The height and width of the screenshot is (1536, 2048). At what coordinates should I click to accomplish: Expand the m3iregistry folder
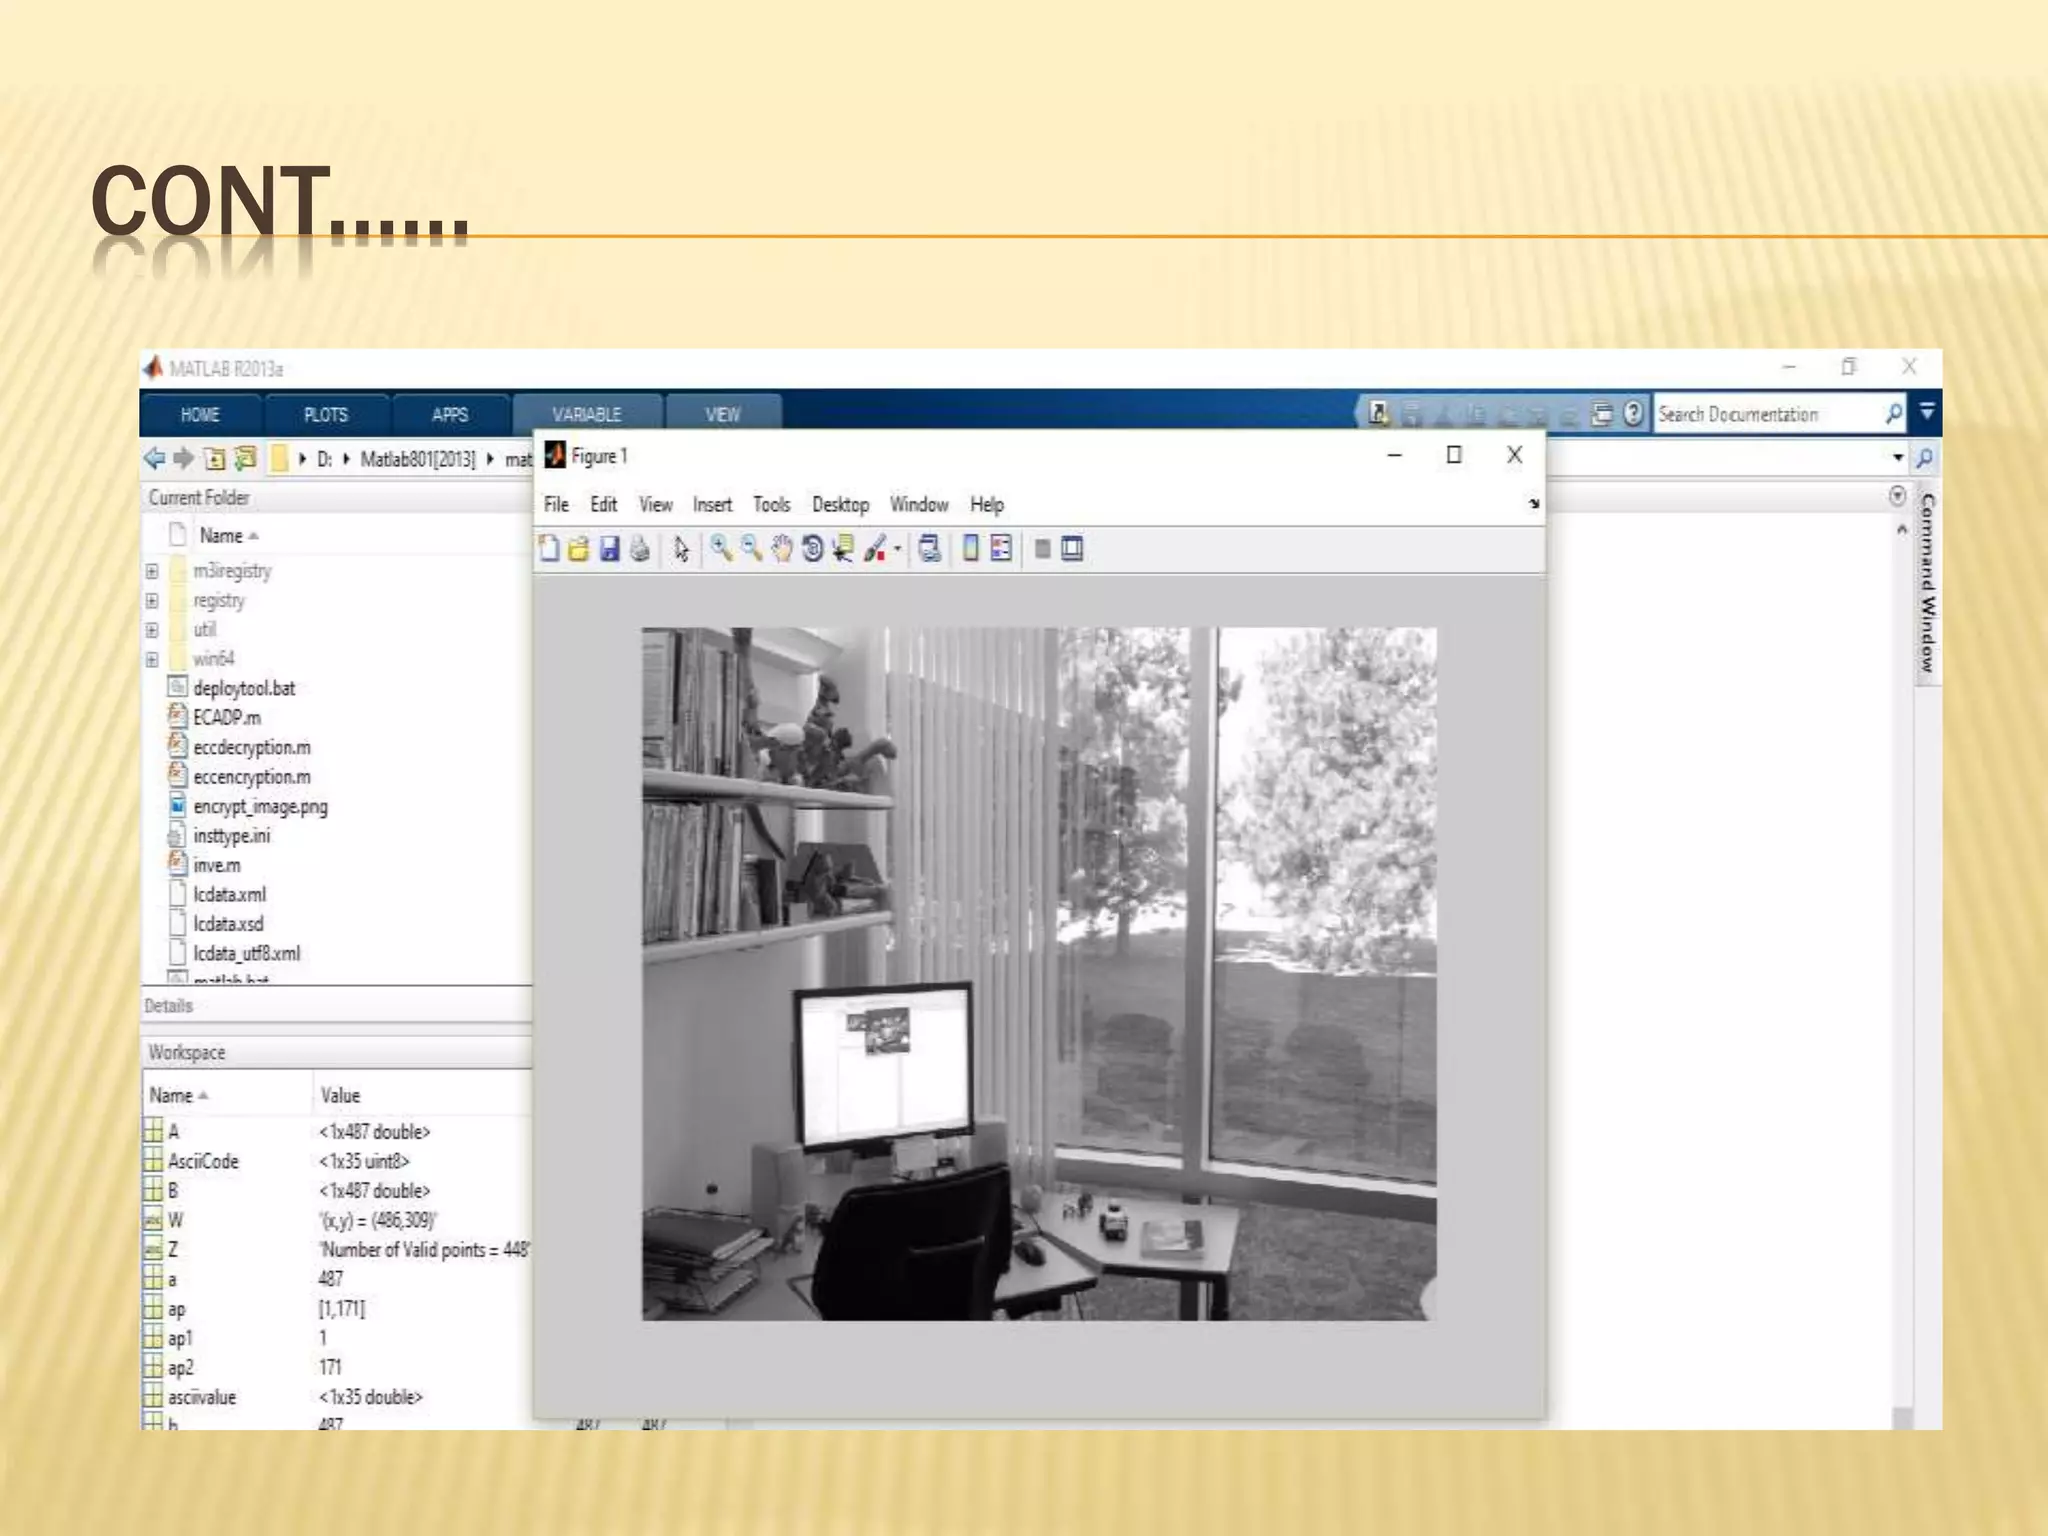[x=152, y=571]
